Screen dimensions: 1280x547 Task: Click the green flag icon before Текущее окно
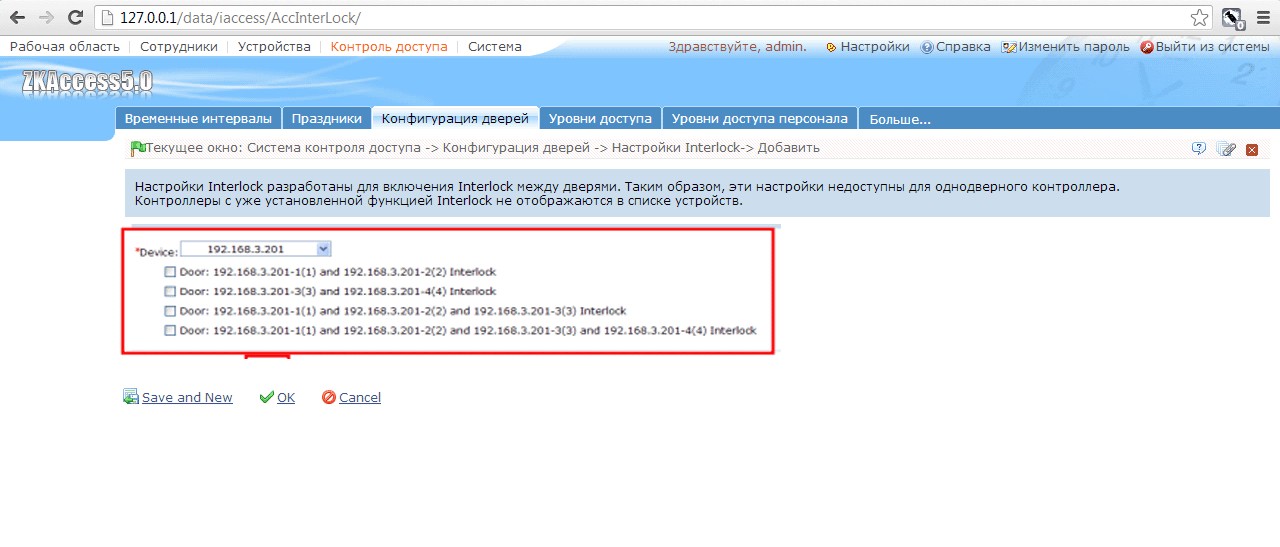[x=138, y=148]
